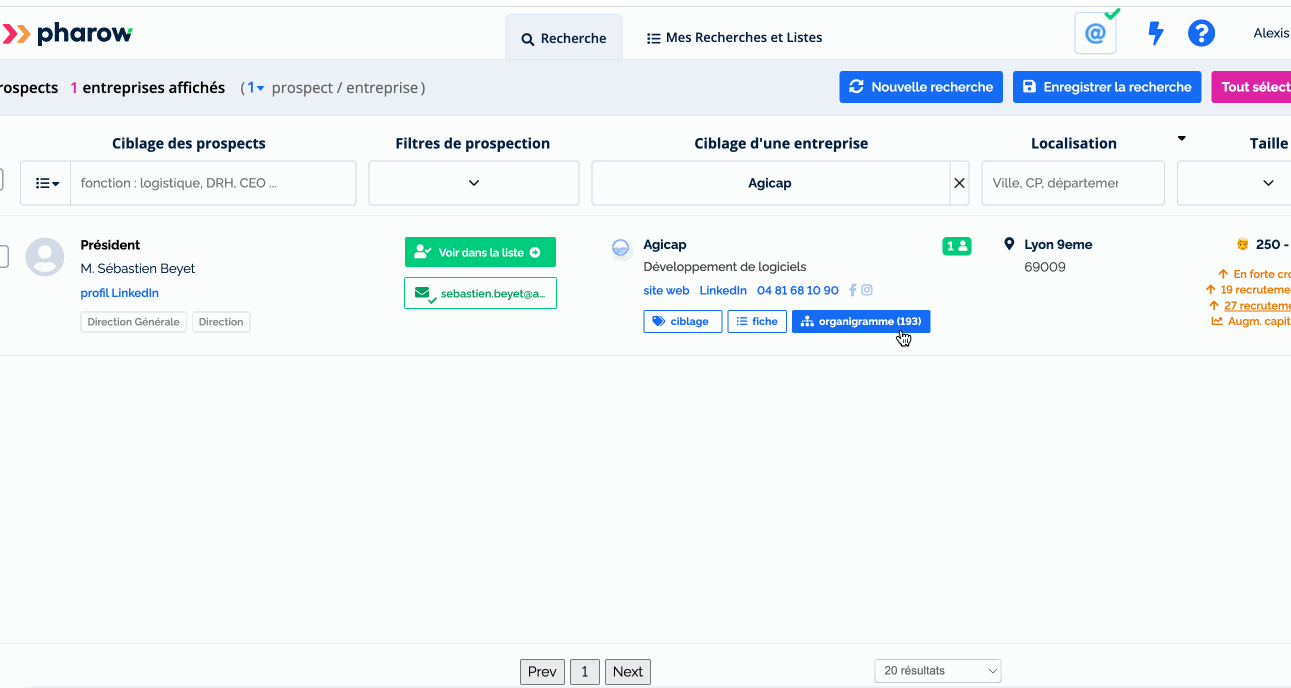Open Agicap's Instagram icon
The image size is (1291, 688).
pos(867,291)
